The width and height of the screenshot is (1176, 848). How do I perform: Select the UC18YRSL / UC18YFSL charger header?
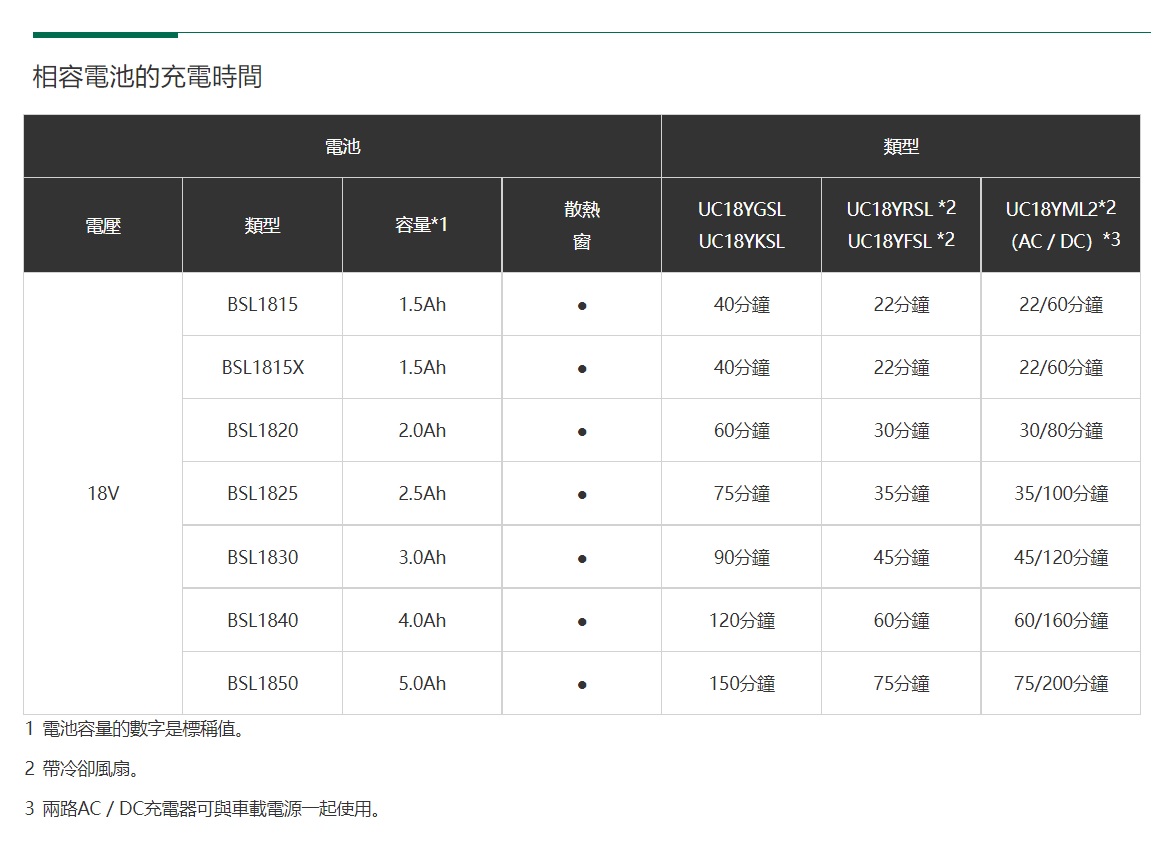900,225
